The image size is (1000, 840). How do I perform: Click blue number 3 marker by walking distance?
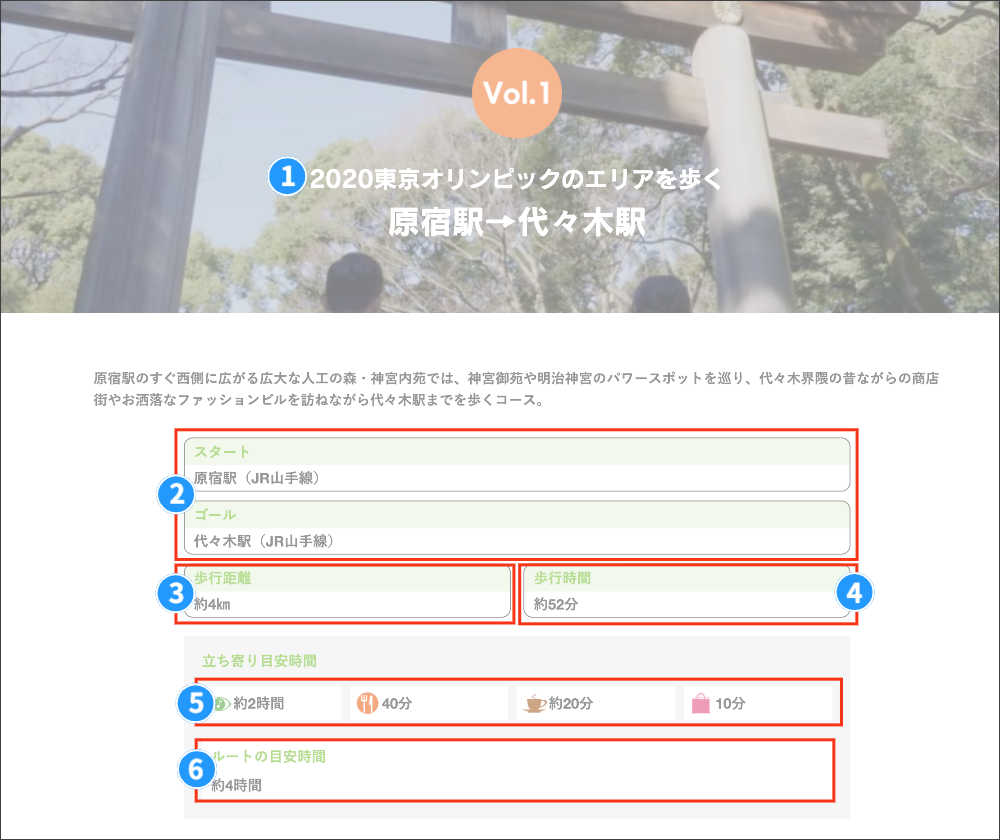[x=176, y=594]
